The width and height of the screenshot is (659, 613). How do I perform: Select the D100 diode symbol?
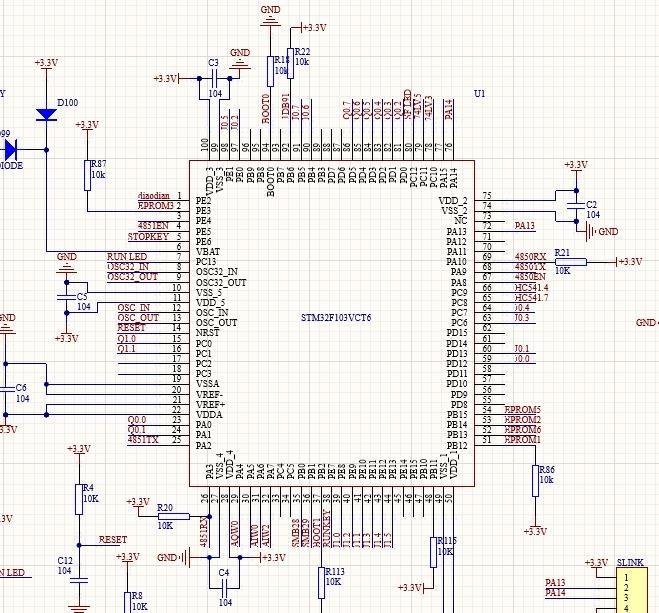coord(46,115)
